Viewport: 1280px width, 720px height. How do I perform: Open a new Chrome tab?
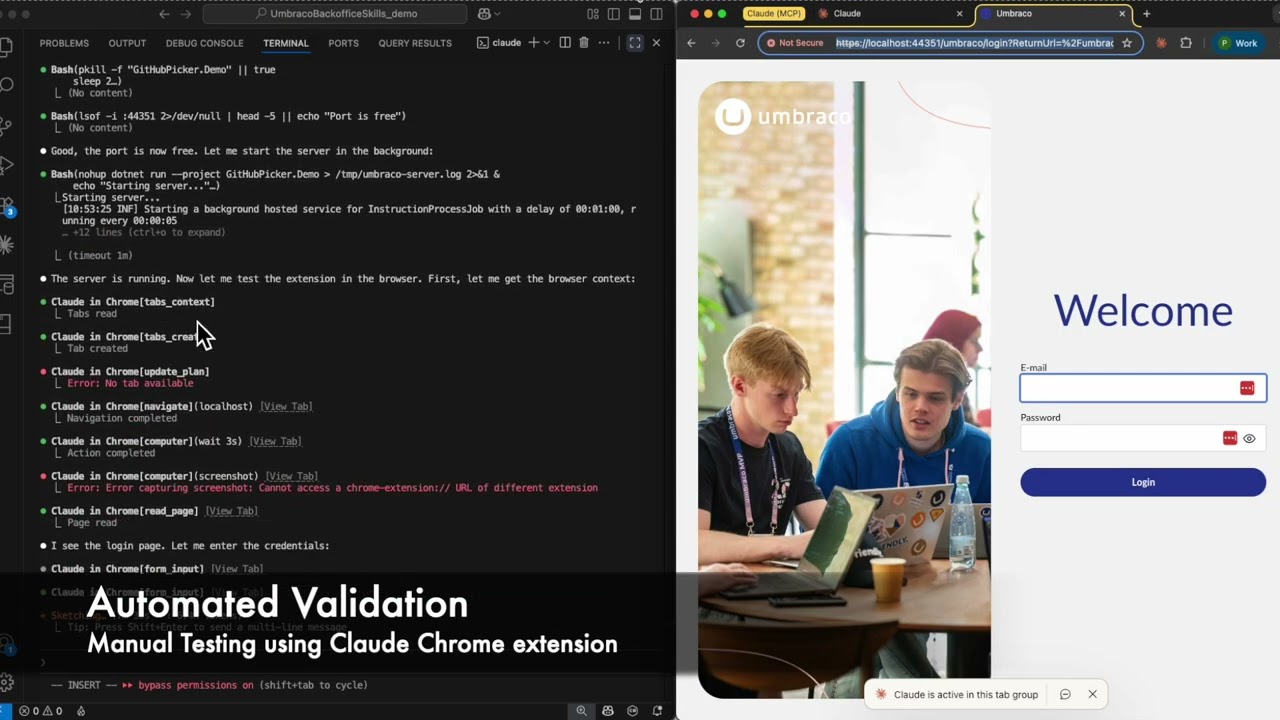coord(1146,14)
